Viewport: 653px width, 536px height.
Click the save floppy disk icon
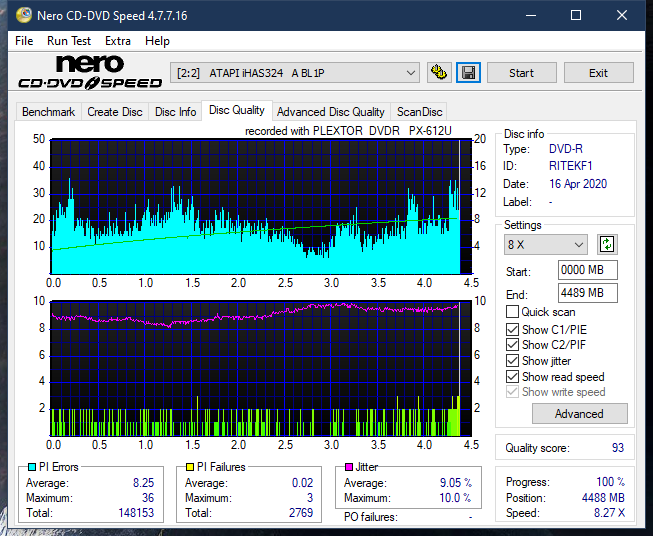pyautogui.click(x=469, y=73)
